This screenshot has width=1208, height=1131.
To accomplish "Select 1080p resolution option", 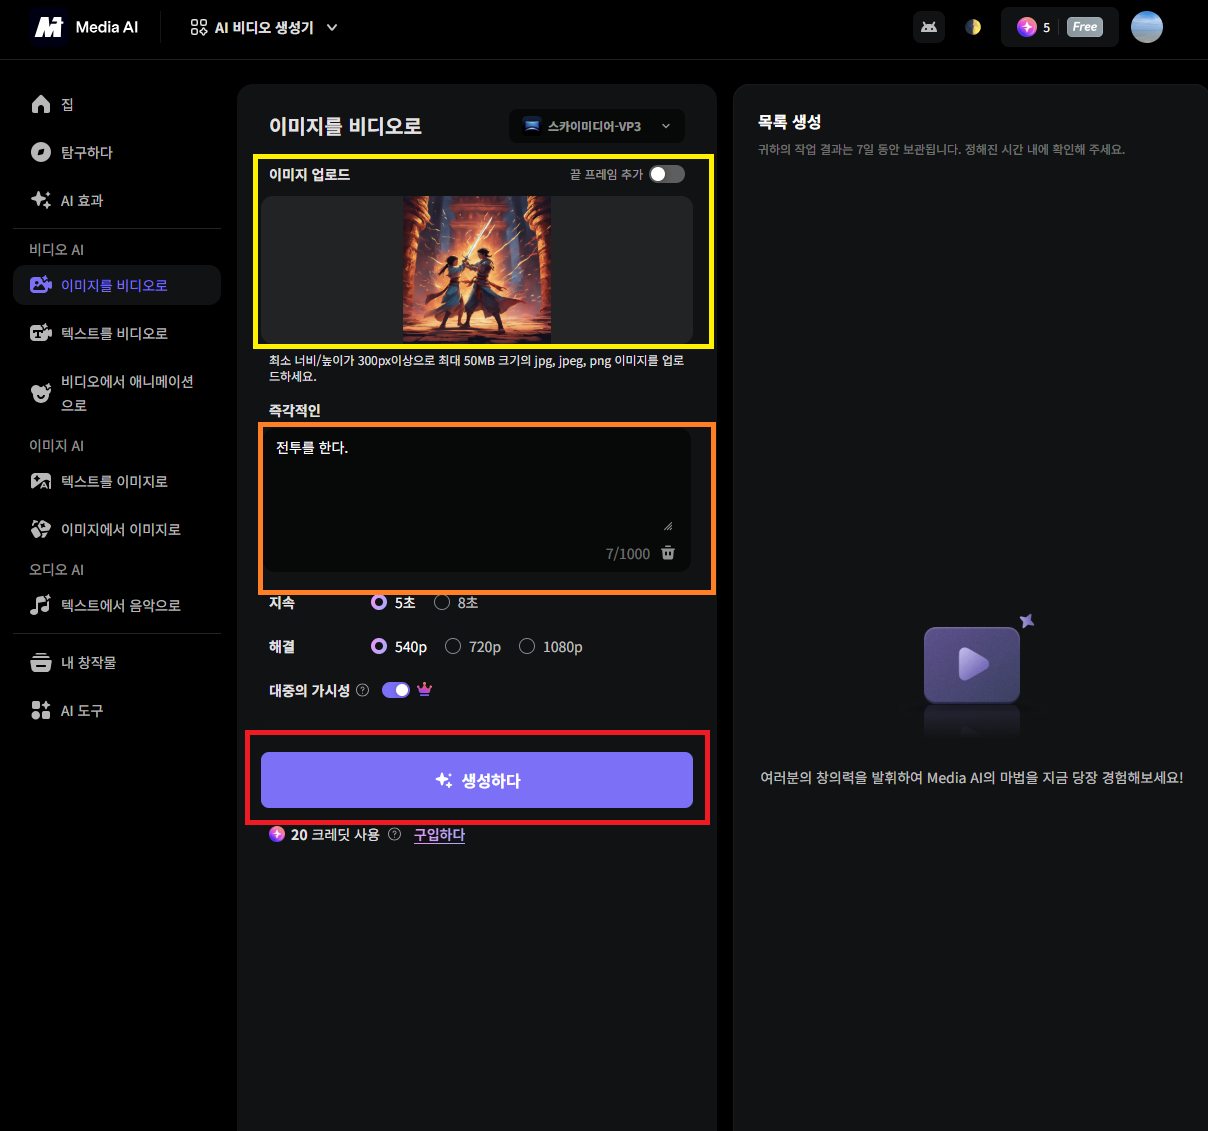I will tap(527, 646).
